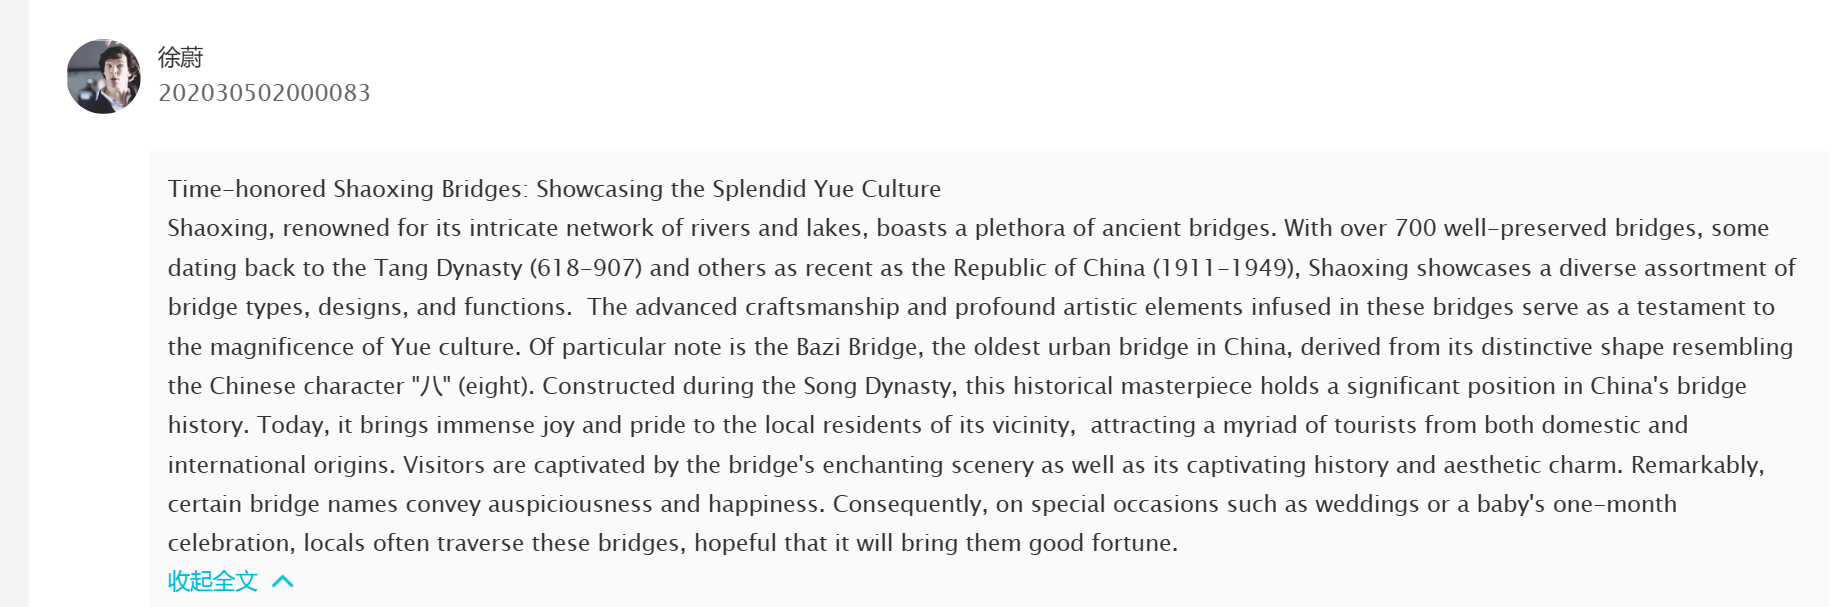Open the username 徐蔚 link
Screen dimensions: 1833x607
coord(180,58)
